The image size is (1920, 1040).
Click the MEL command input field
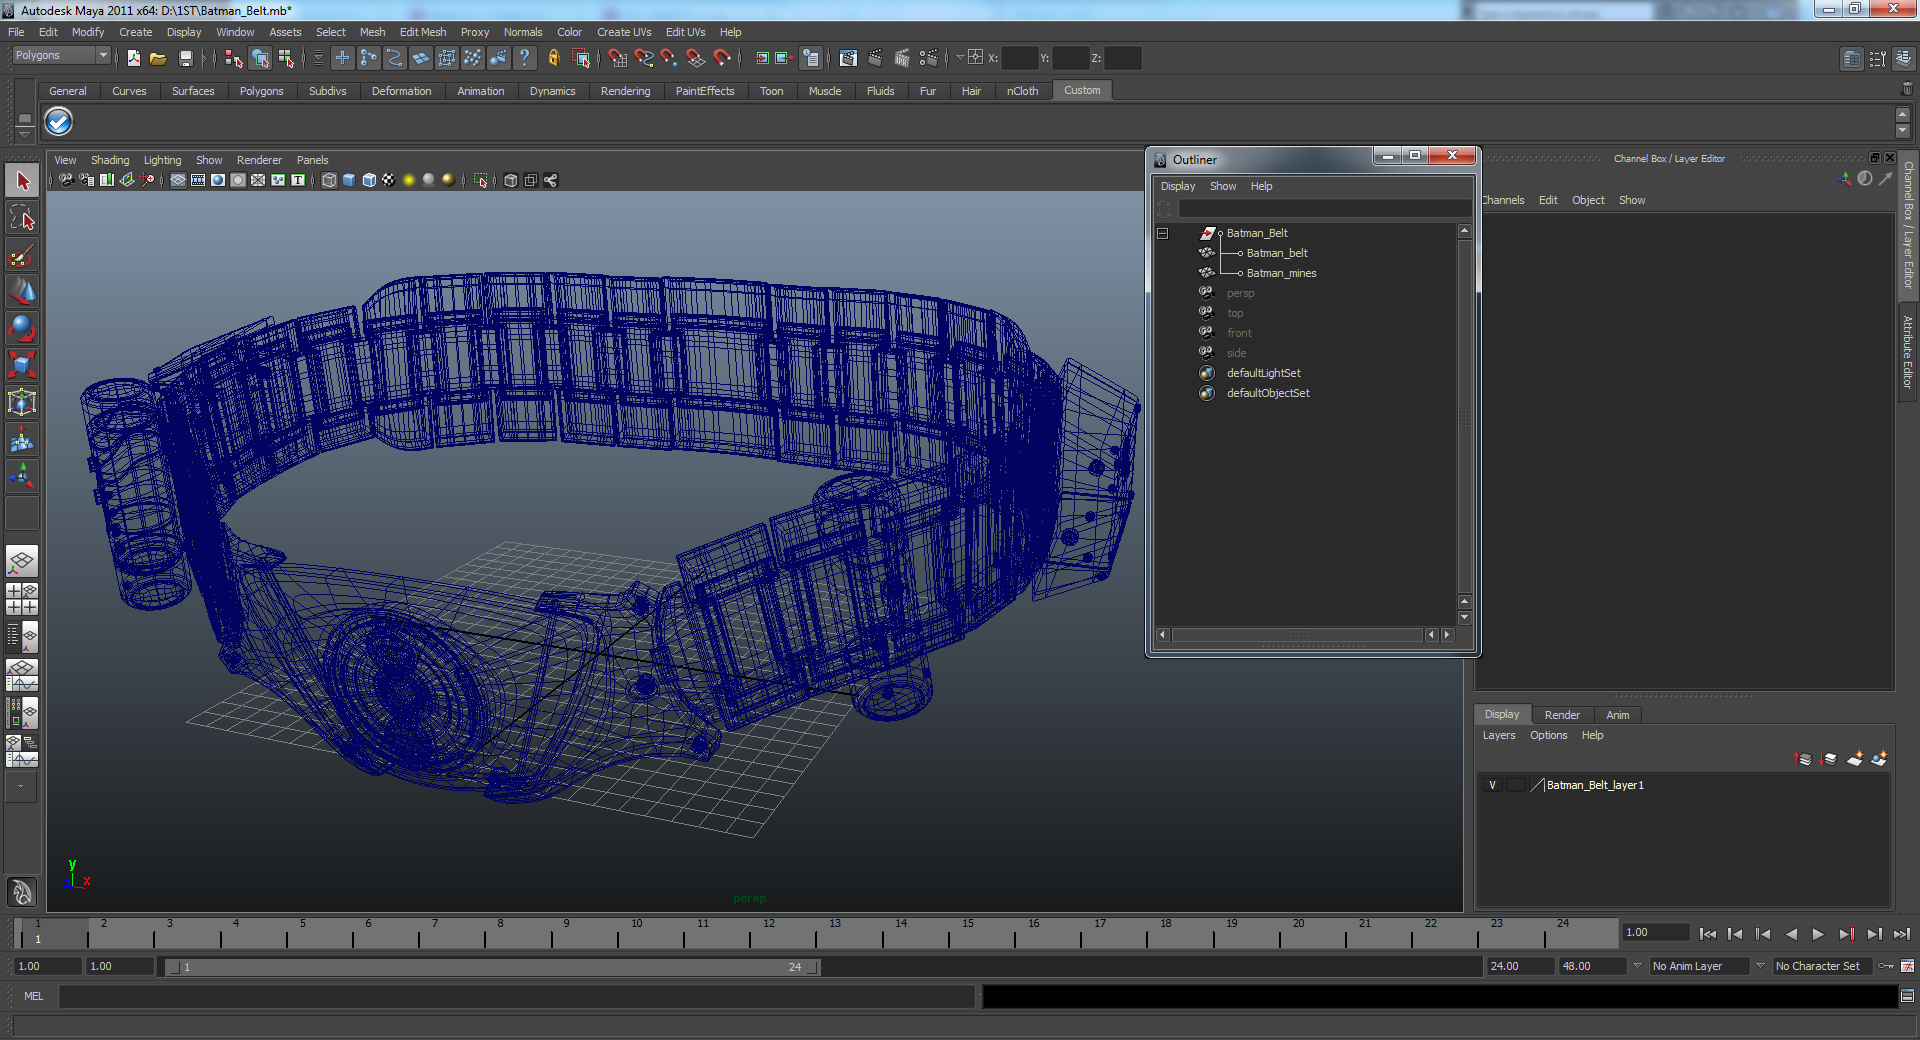516,996
